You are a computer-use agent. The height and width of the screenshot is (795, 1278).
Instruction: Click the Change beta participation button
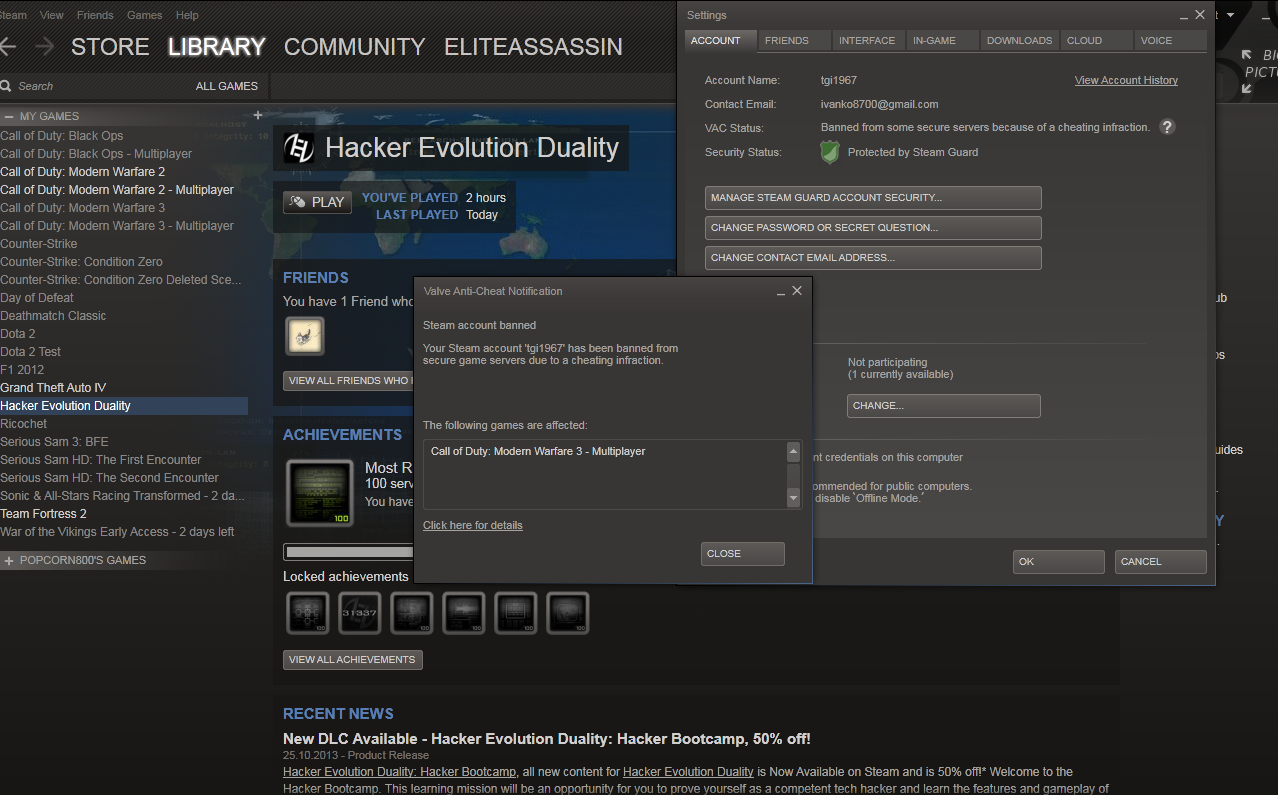[944, 406]
